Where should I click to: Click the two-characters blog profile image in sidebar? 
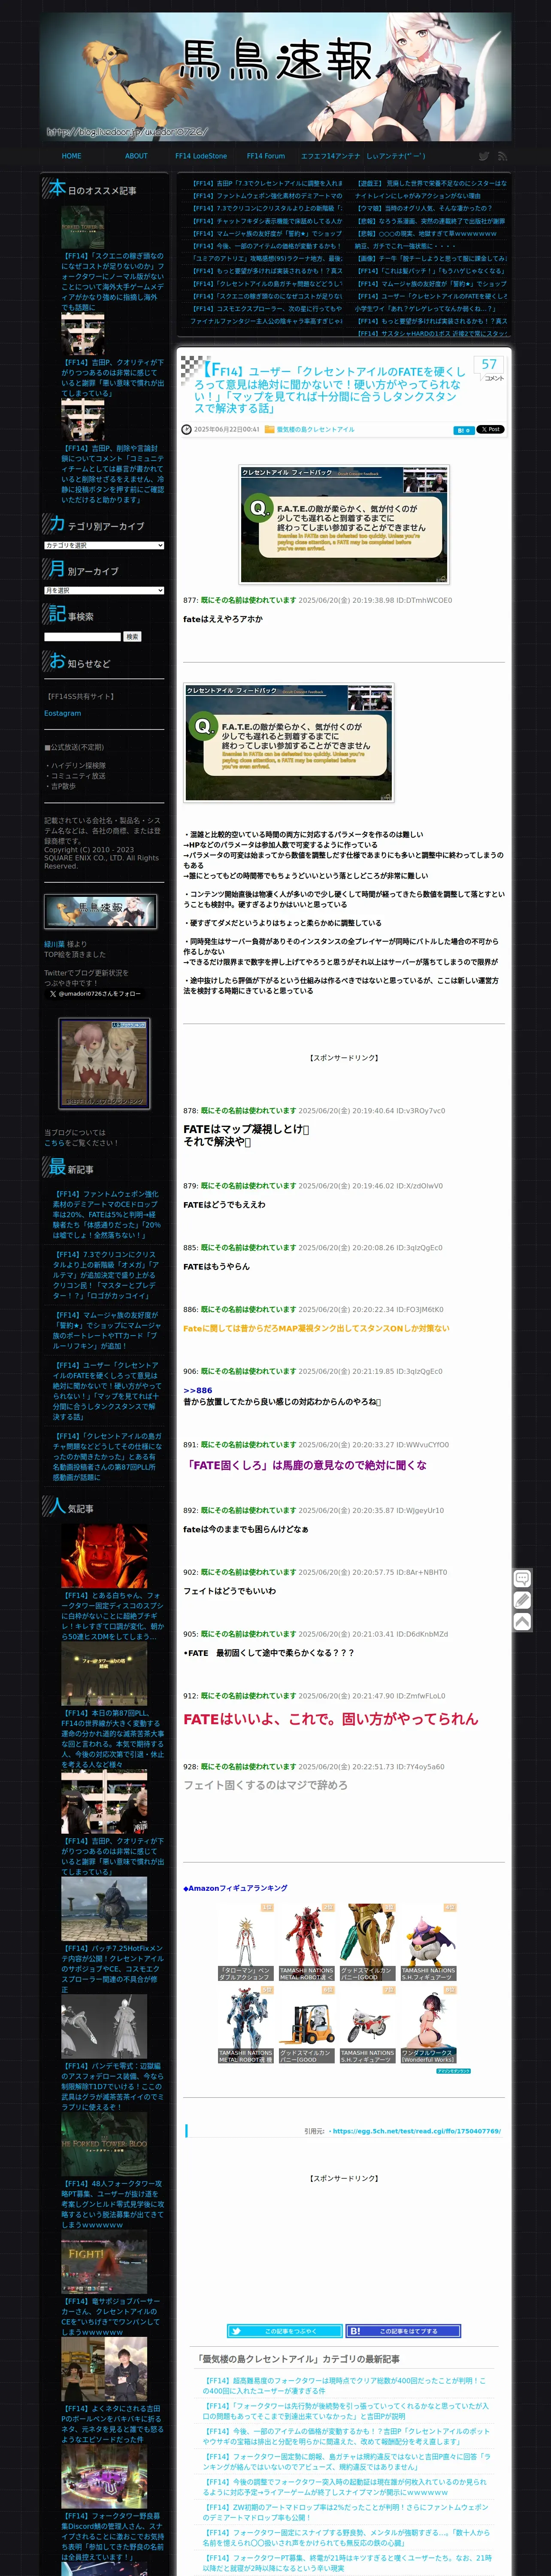point(104,1063)
